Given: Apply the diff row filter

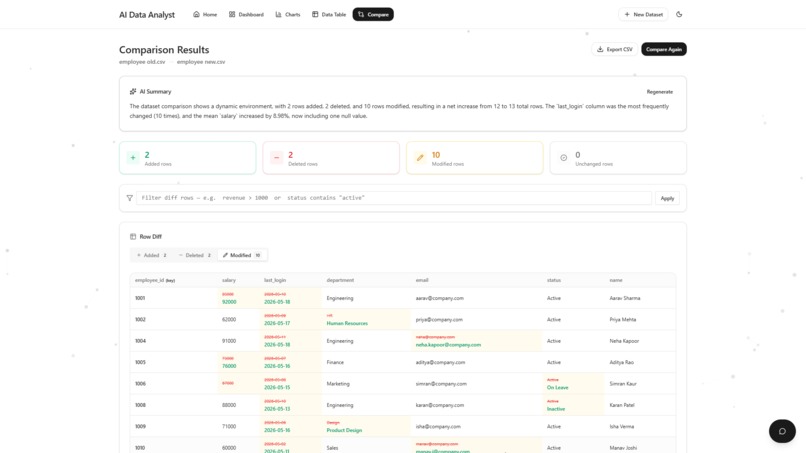Looking at the screenshot, I should click(667, 198).
